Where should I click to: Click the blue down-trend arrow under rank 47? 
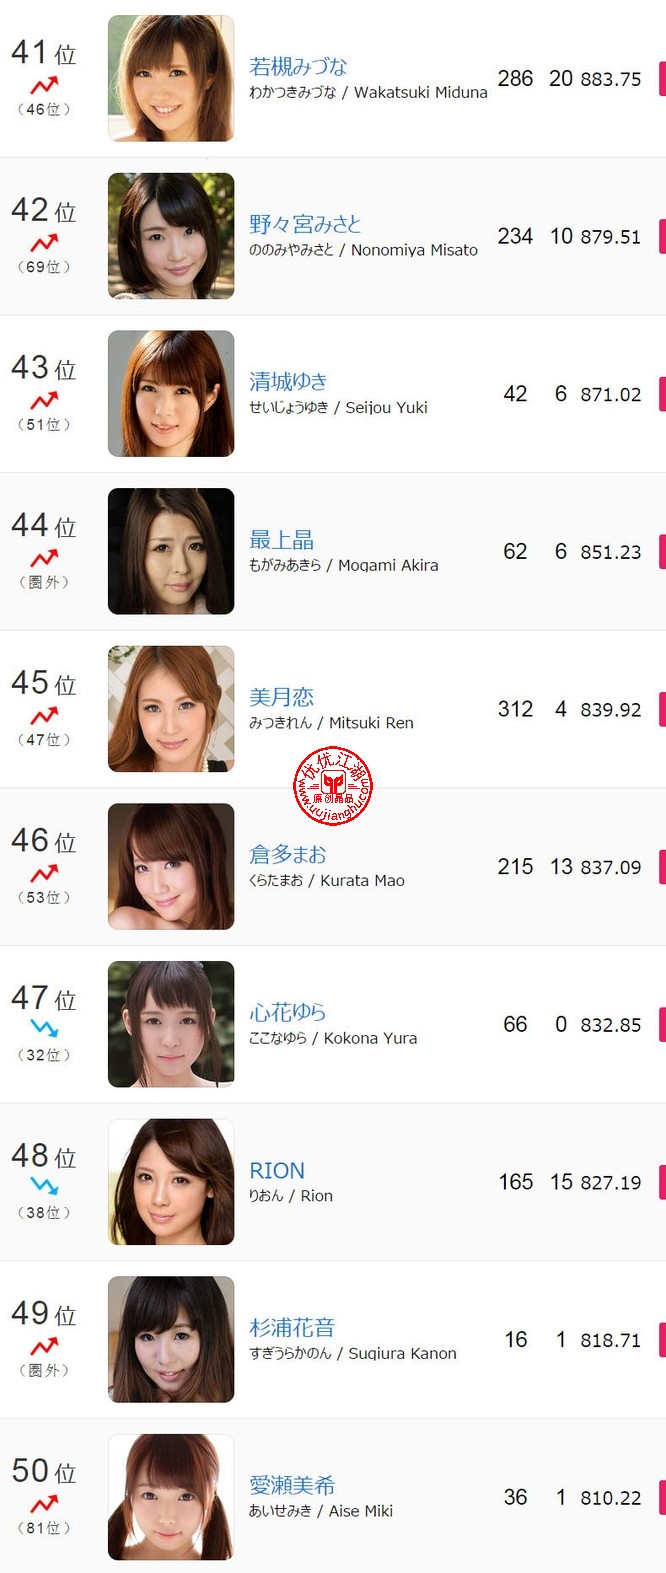point(44,1028)
